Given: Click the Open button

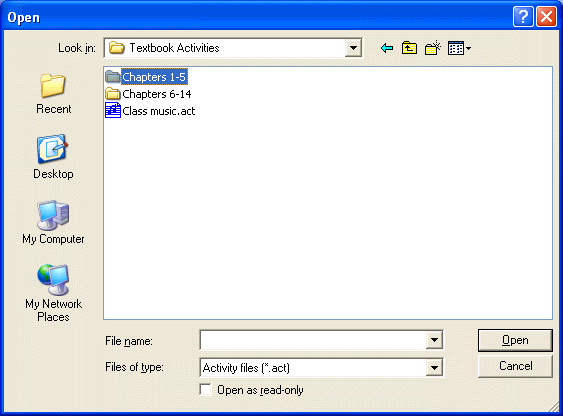Looking at the screenshot, I should pyautogui.click(x=515, y=340).
